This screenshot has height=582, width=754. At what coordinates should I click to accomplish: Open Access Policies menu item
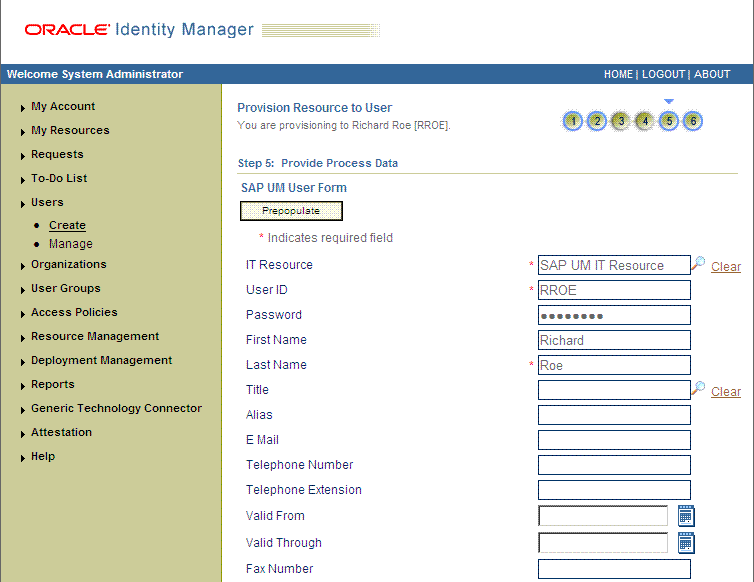[x=74, y=313]
